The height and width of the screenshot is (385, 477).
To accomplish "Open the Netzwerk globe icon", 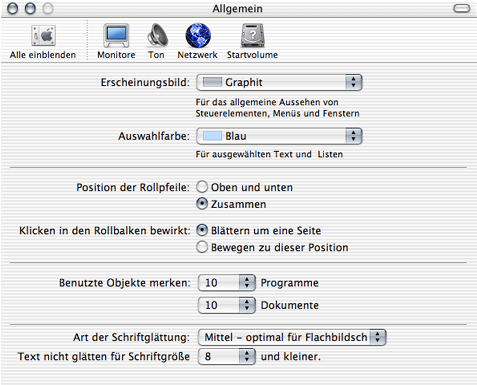I will pyautogui.click(x=198, y=35).
